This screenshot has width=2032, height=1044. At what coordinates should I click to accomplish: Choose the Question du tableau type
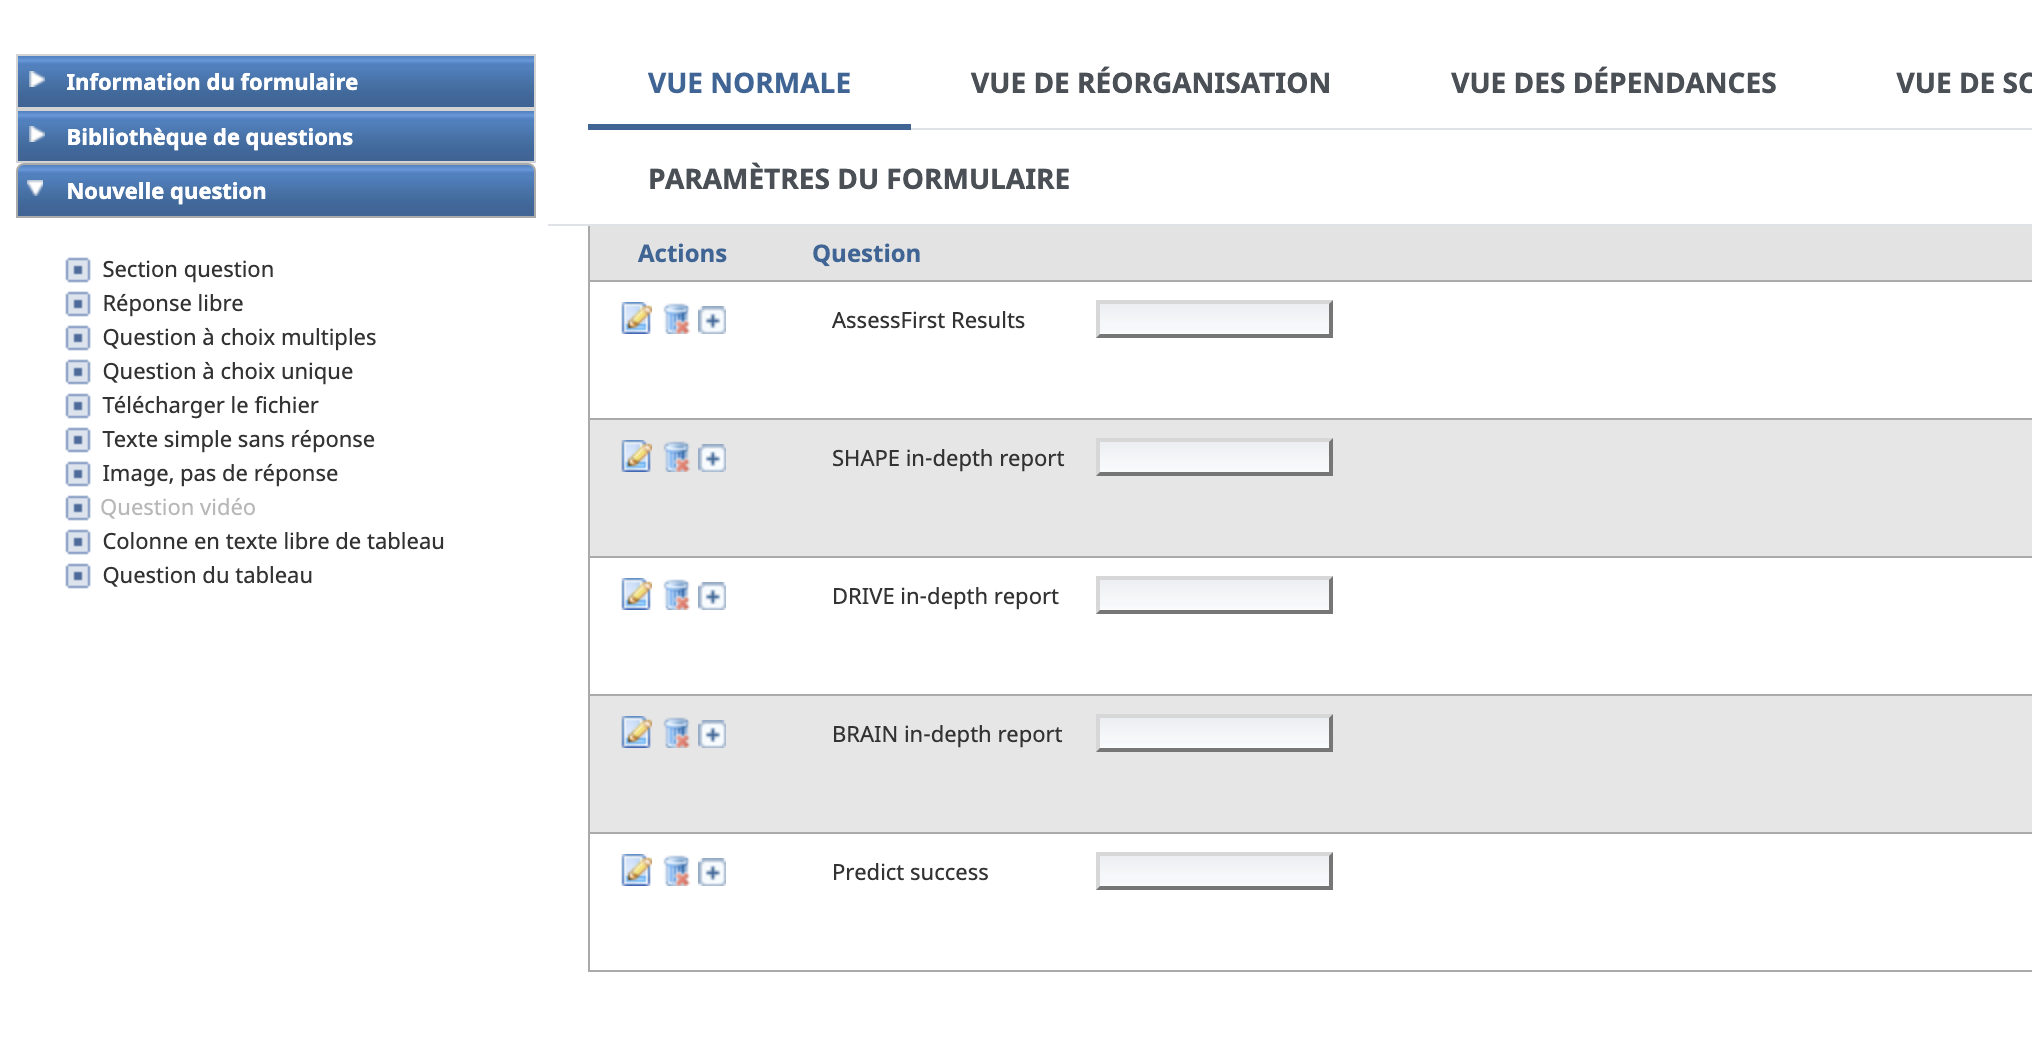(x=207, y=575)
